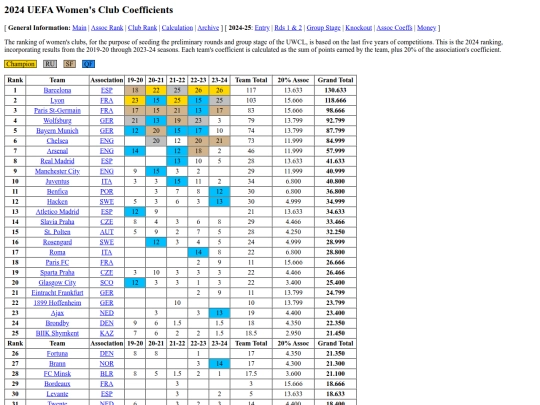Open the Ajax team link
Screen dimensions: 540x405
(57, 313)
